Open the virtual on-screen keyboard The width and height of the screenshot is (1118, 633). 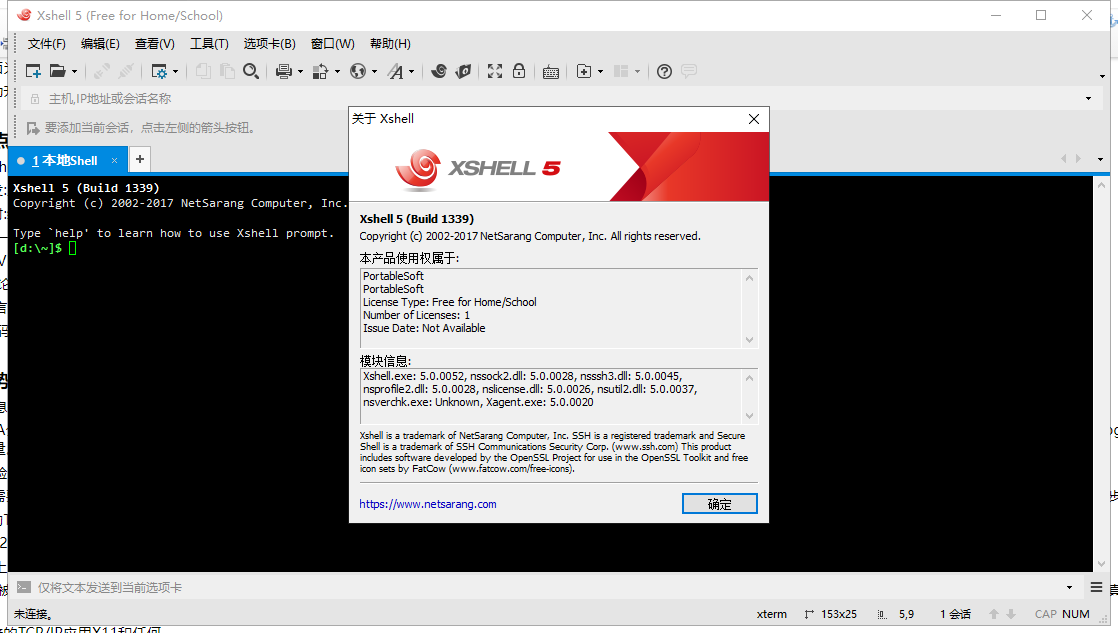550,71
